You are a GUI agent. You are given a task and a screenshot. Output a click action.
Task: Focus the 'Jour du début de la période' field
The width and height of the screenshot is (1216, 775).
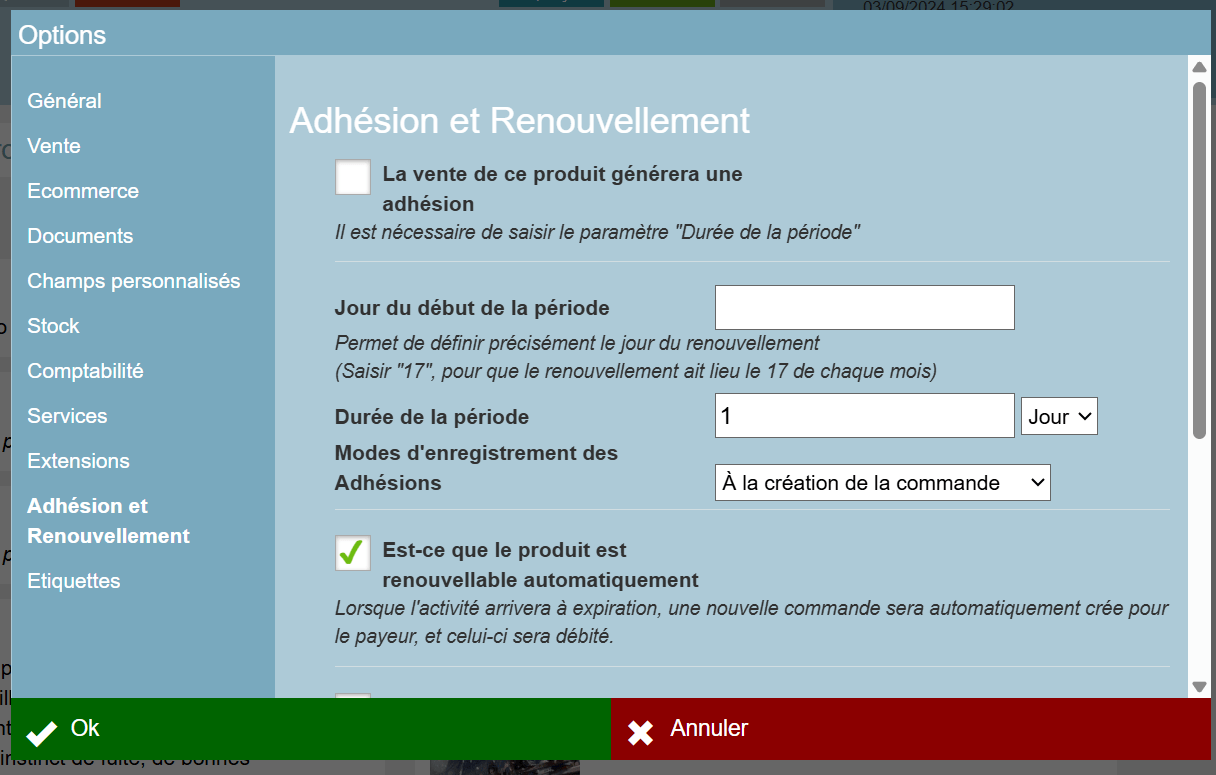[x=865, y=307]
